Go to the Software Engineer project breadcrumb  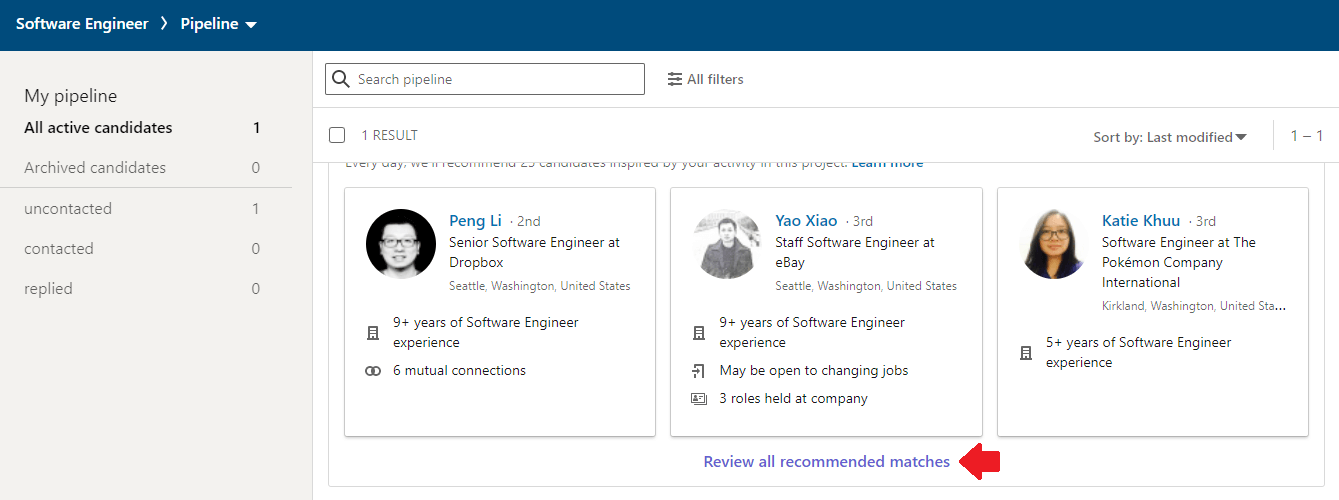(x=82, y=24)
